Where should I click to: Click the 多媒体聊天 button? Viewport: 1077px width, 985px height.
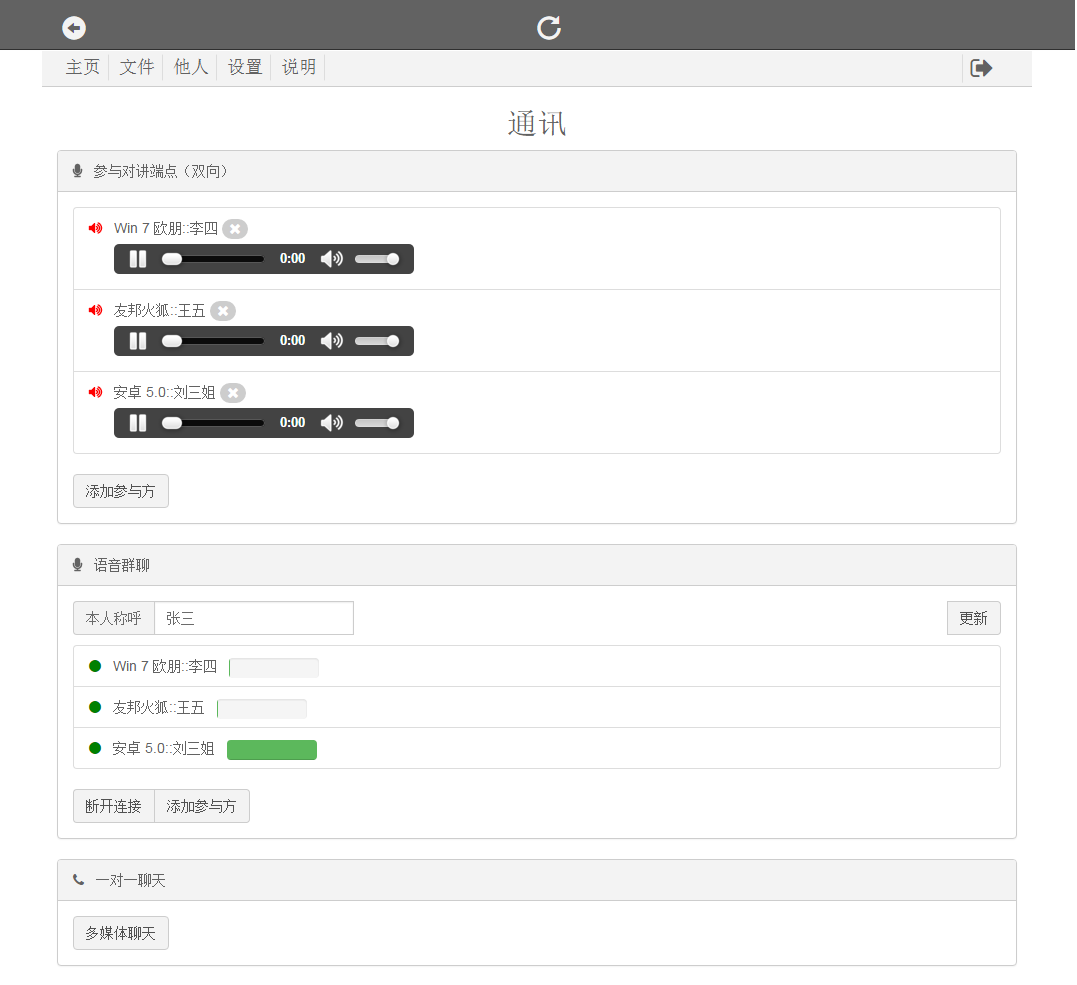coord(121,933)
